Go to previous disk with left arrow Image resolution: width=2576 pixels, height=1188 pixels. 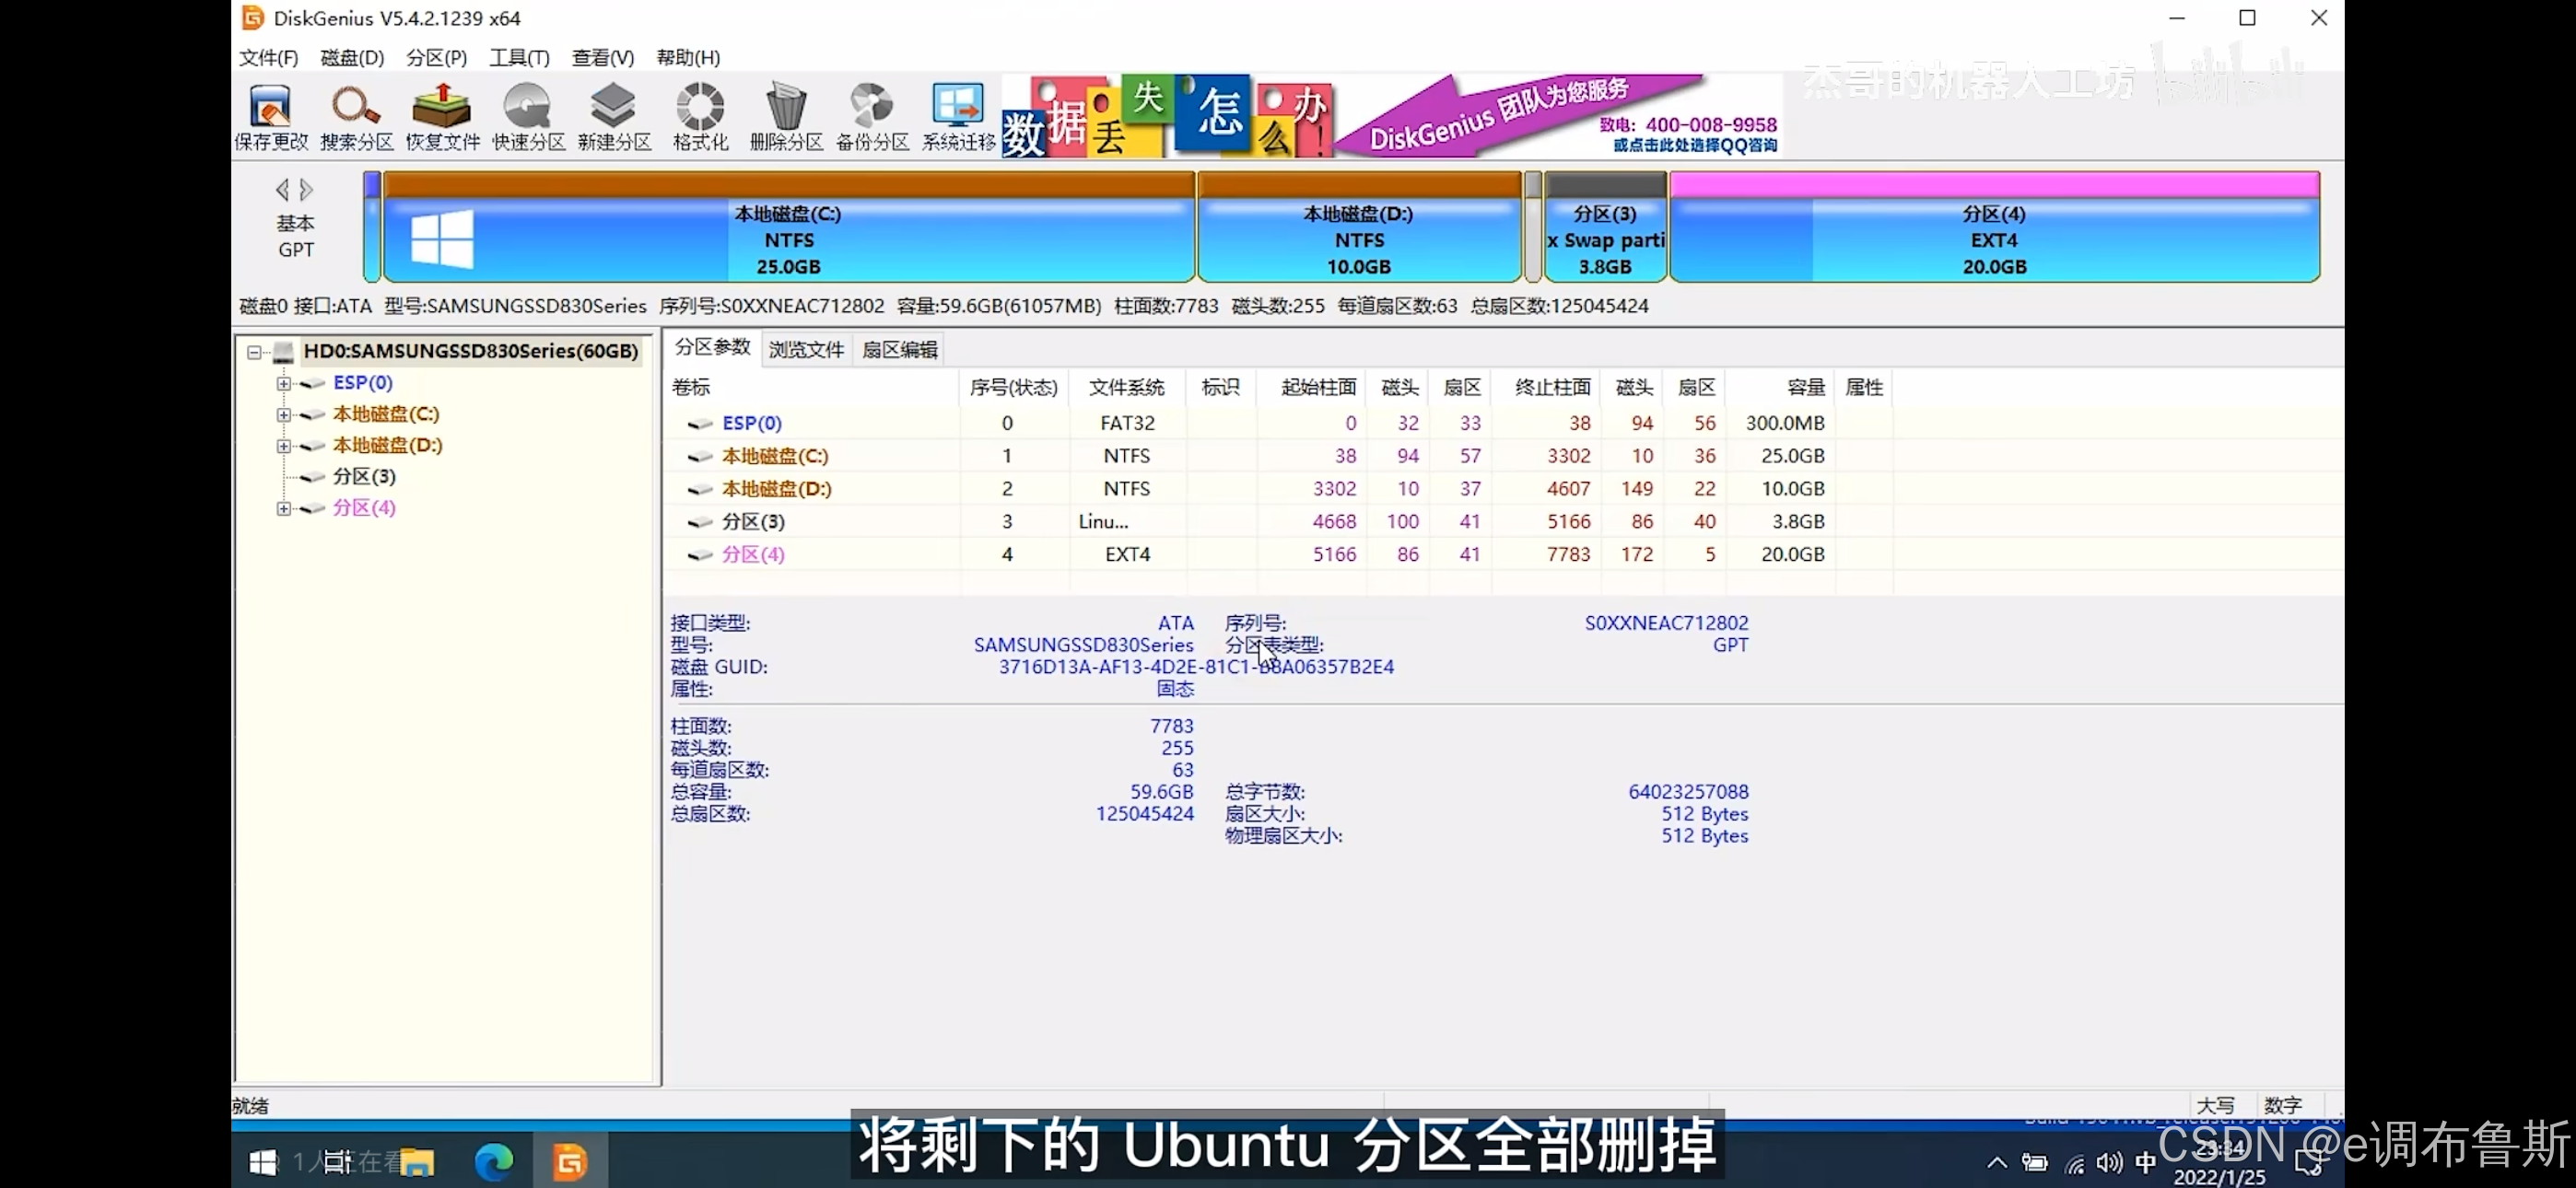[x=282, y=189]
